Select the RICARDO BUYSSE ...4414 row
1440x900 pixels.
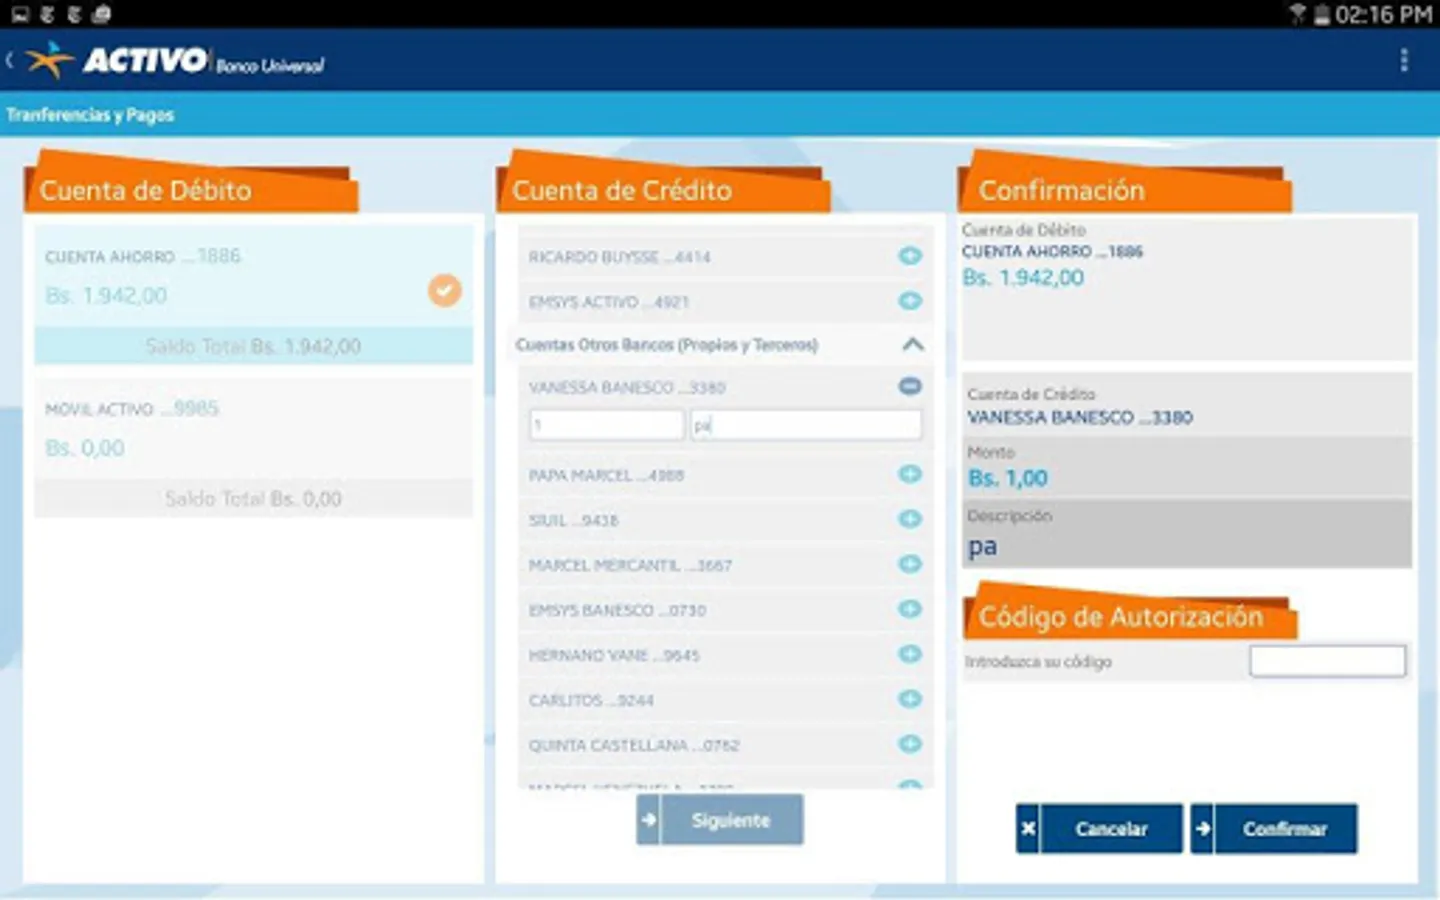726,257
